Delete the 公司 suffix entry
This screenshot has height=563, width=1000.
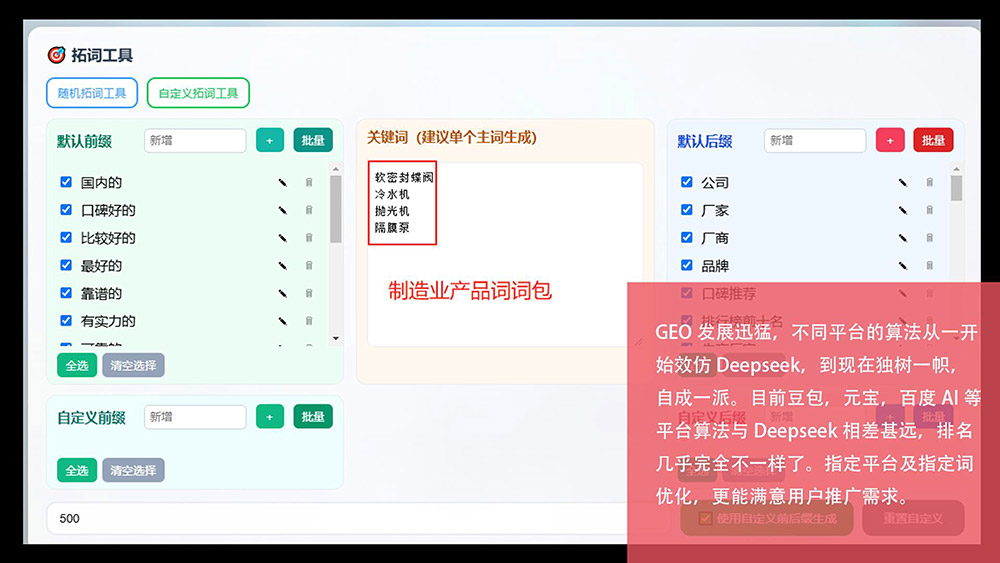[929, 182]
